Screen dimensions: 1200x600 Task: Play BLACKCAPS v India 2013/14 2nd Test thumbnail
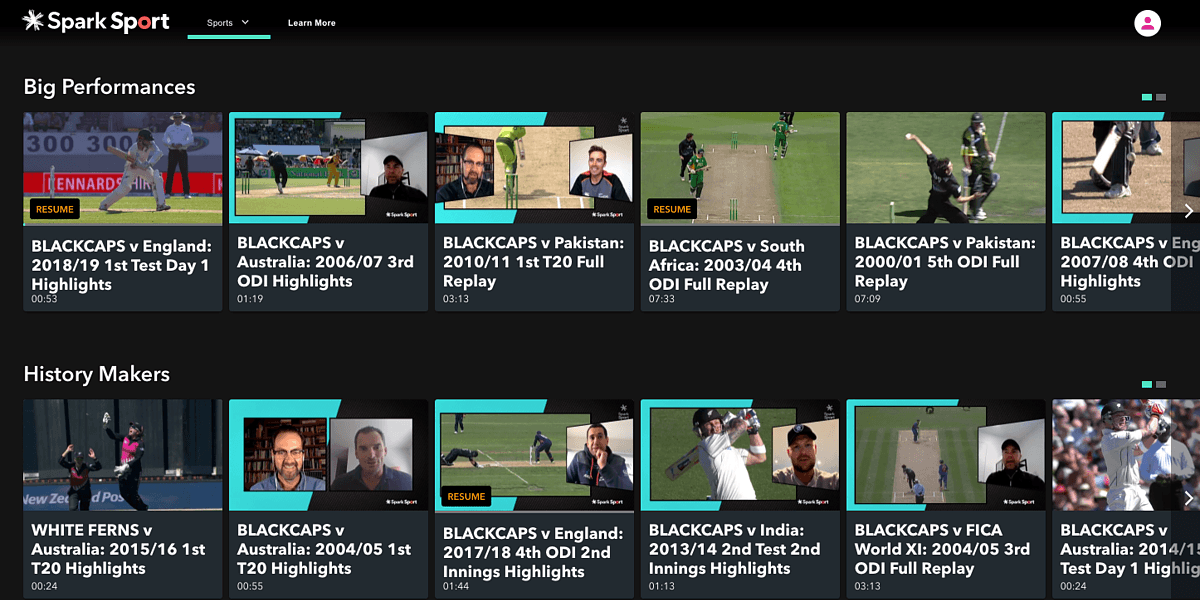[x=740, y=455]
